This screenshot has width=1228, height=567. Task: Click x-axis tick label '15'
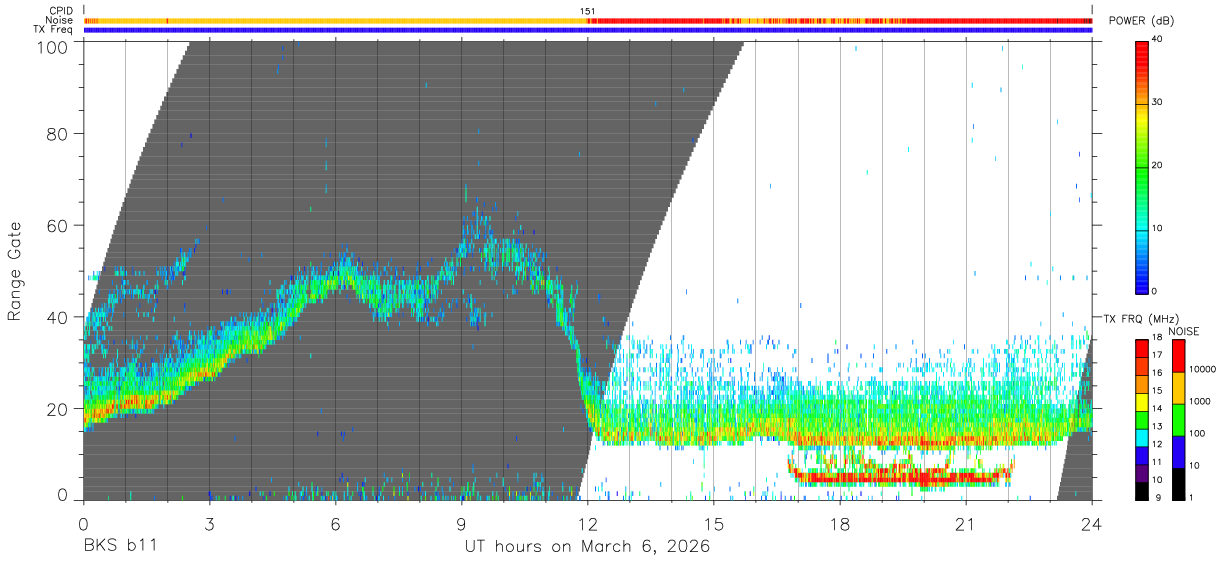pyautogui.click(x=713, y=524)
